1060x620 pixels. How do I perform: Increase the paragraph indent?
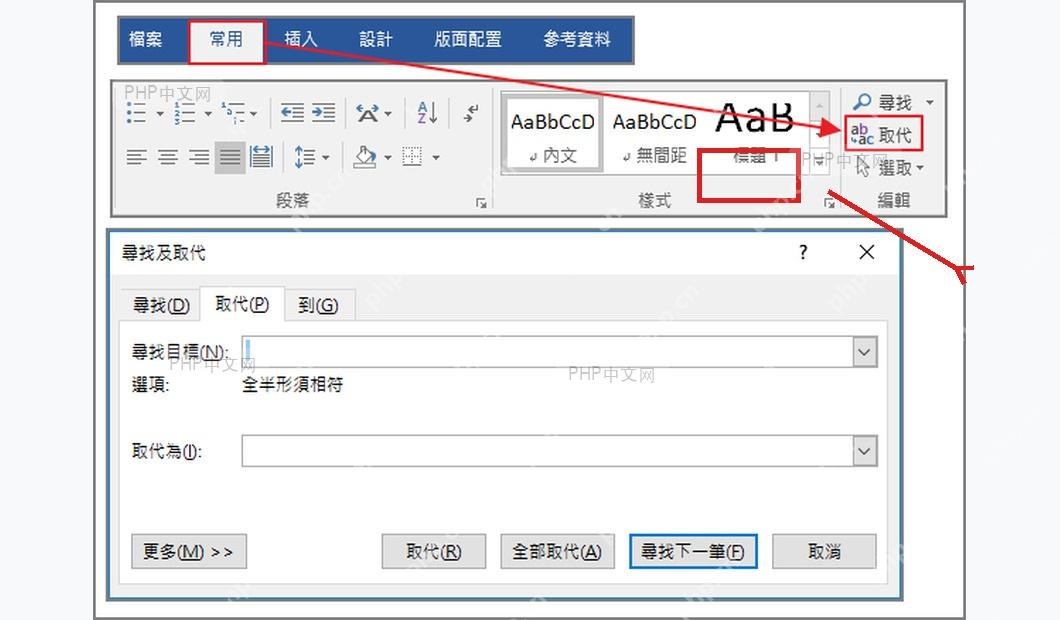323,113
